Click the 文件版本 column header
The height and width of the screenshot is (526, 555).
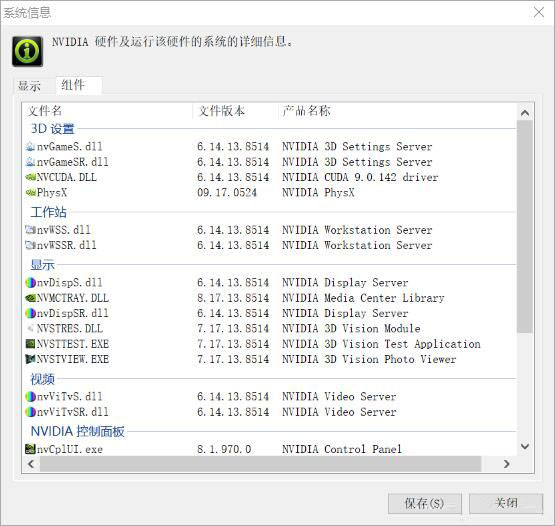[222, 111]
